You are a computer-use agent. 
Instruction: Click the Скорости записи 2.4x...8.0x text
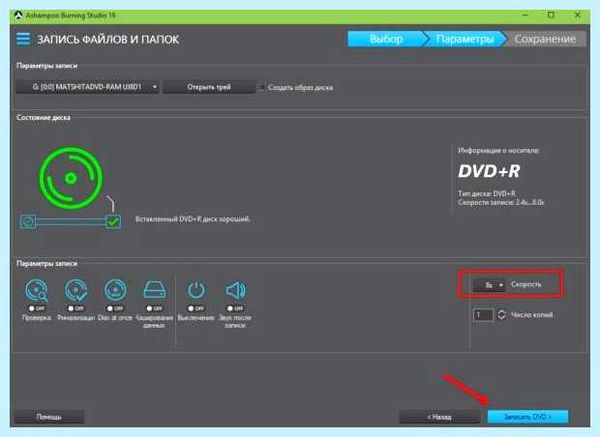point(501,202)
